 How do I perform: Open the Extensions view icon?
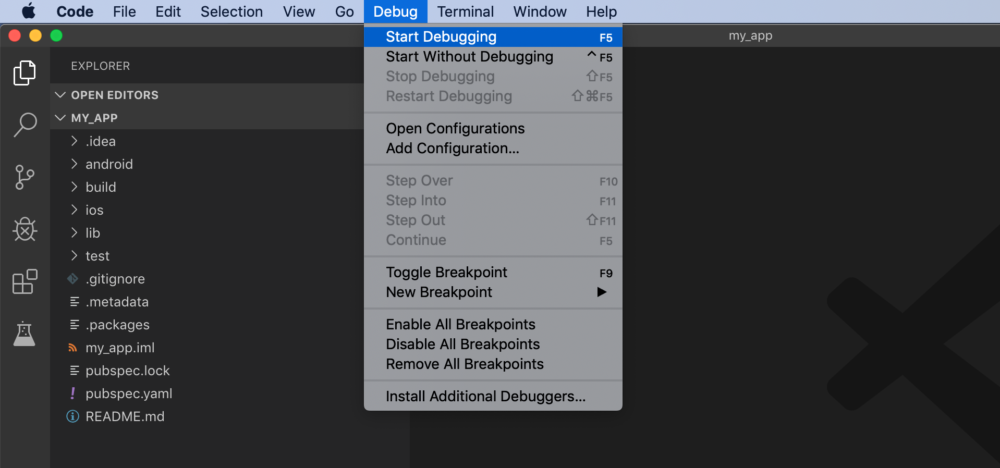click(x=24, y=282)
